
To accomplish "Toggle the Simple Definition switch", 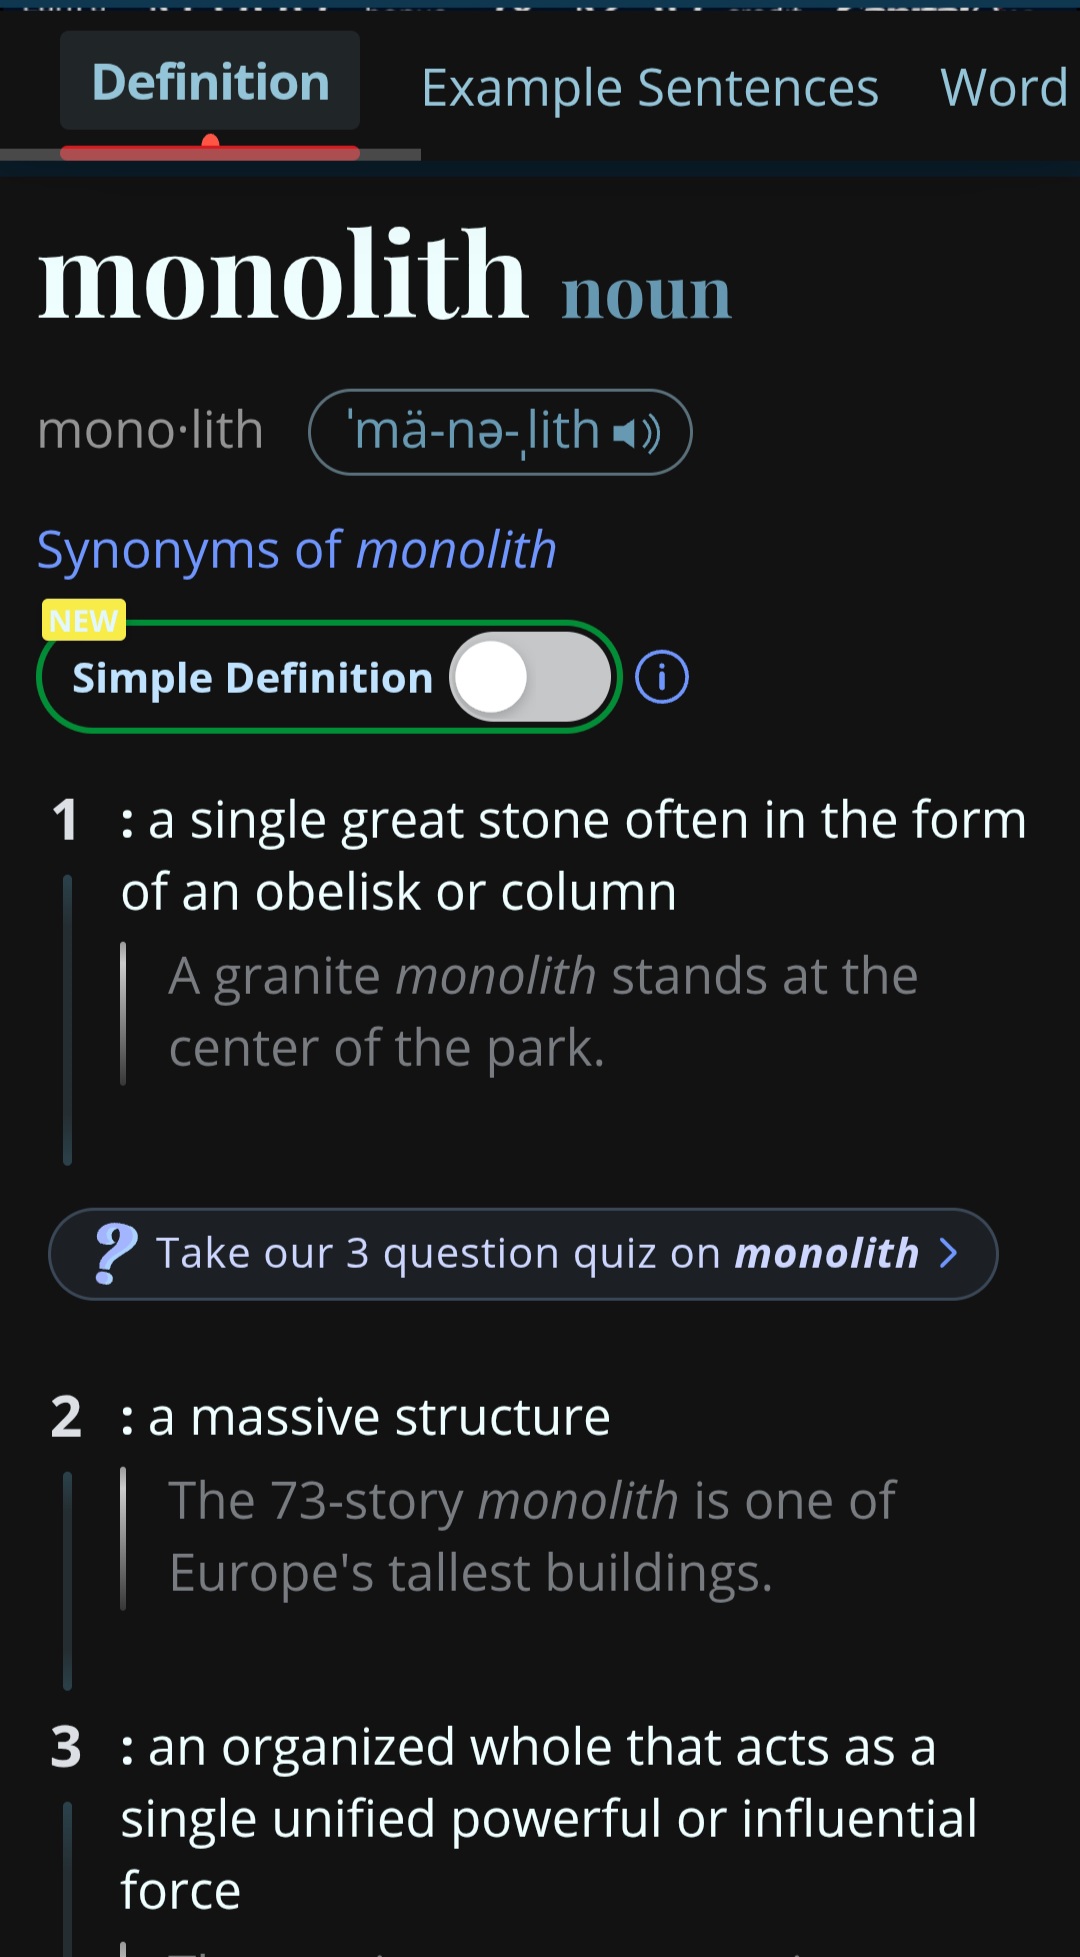I will point(530,677).
